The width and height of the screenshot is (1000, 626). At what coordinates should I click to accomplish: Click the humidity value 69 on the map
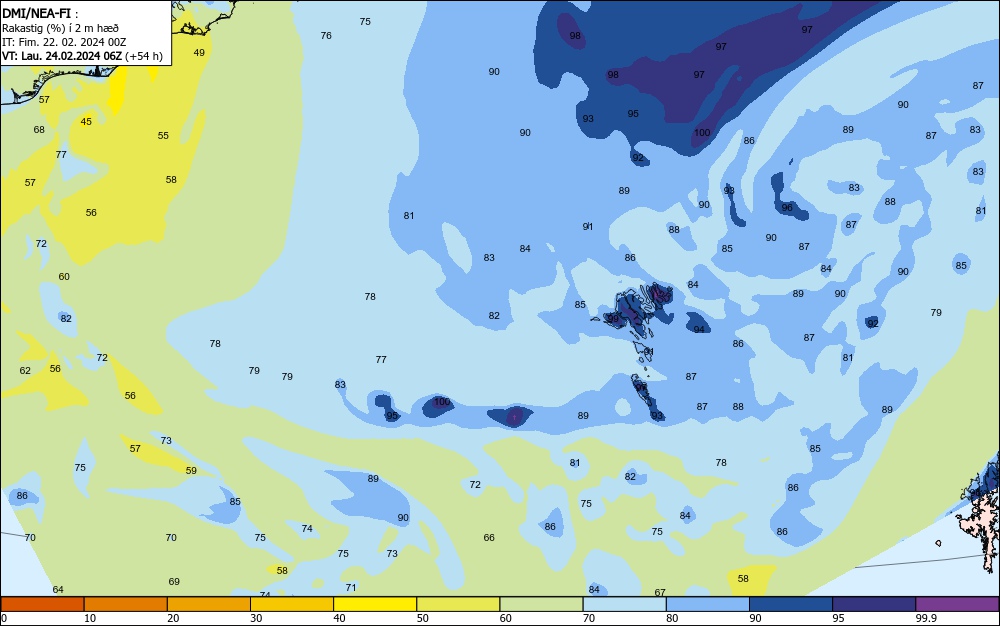point(174,581)
